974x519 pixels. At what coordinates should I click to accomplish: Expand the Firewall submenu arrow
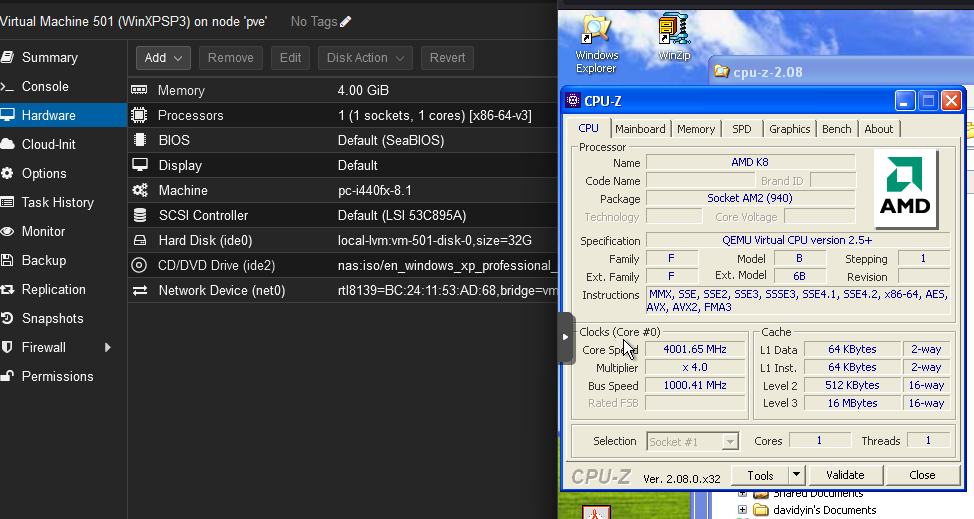pyautogui.click(x=107, y=348)
